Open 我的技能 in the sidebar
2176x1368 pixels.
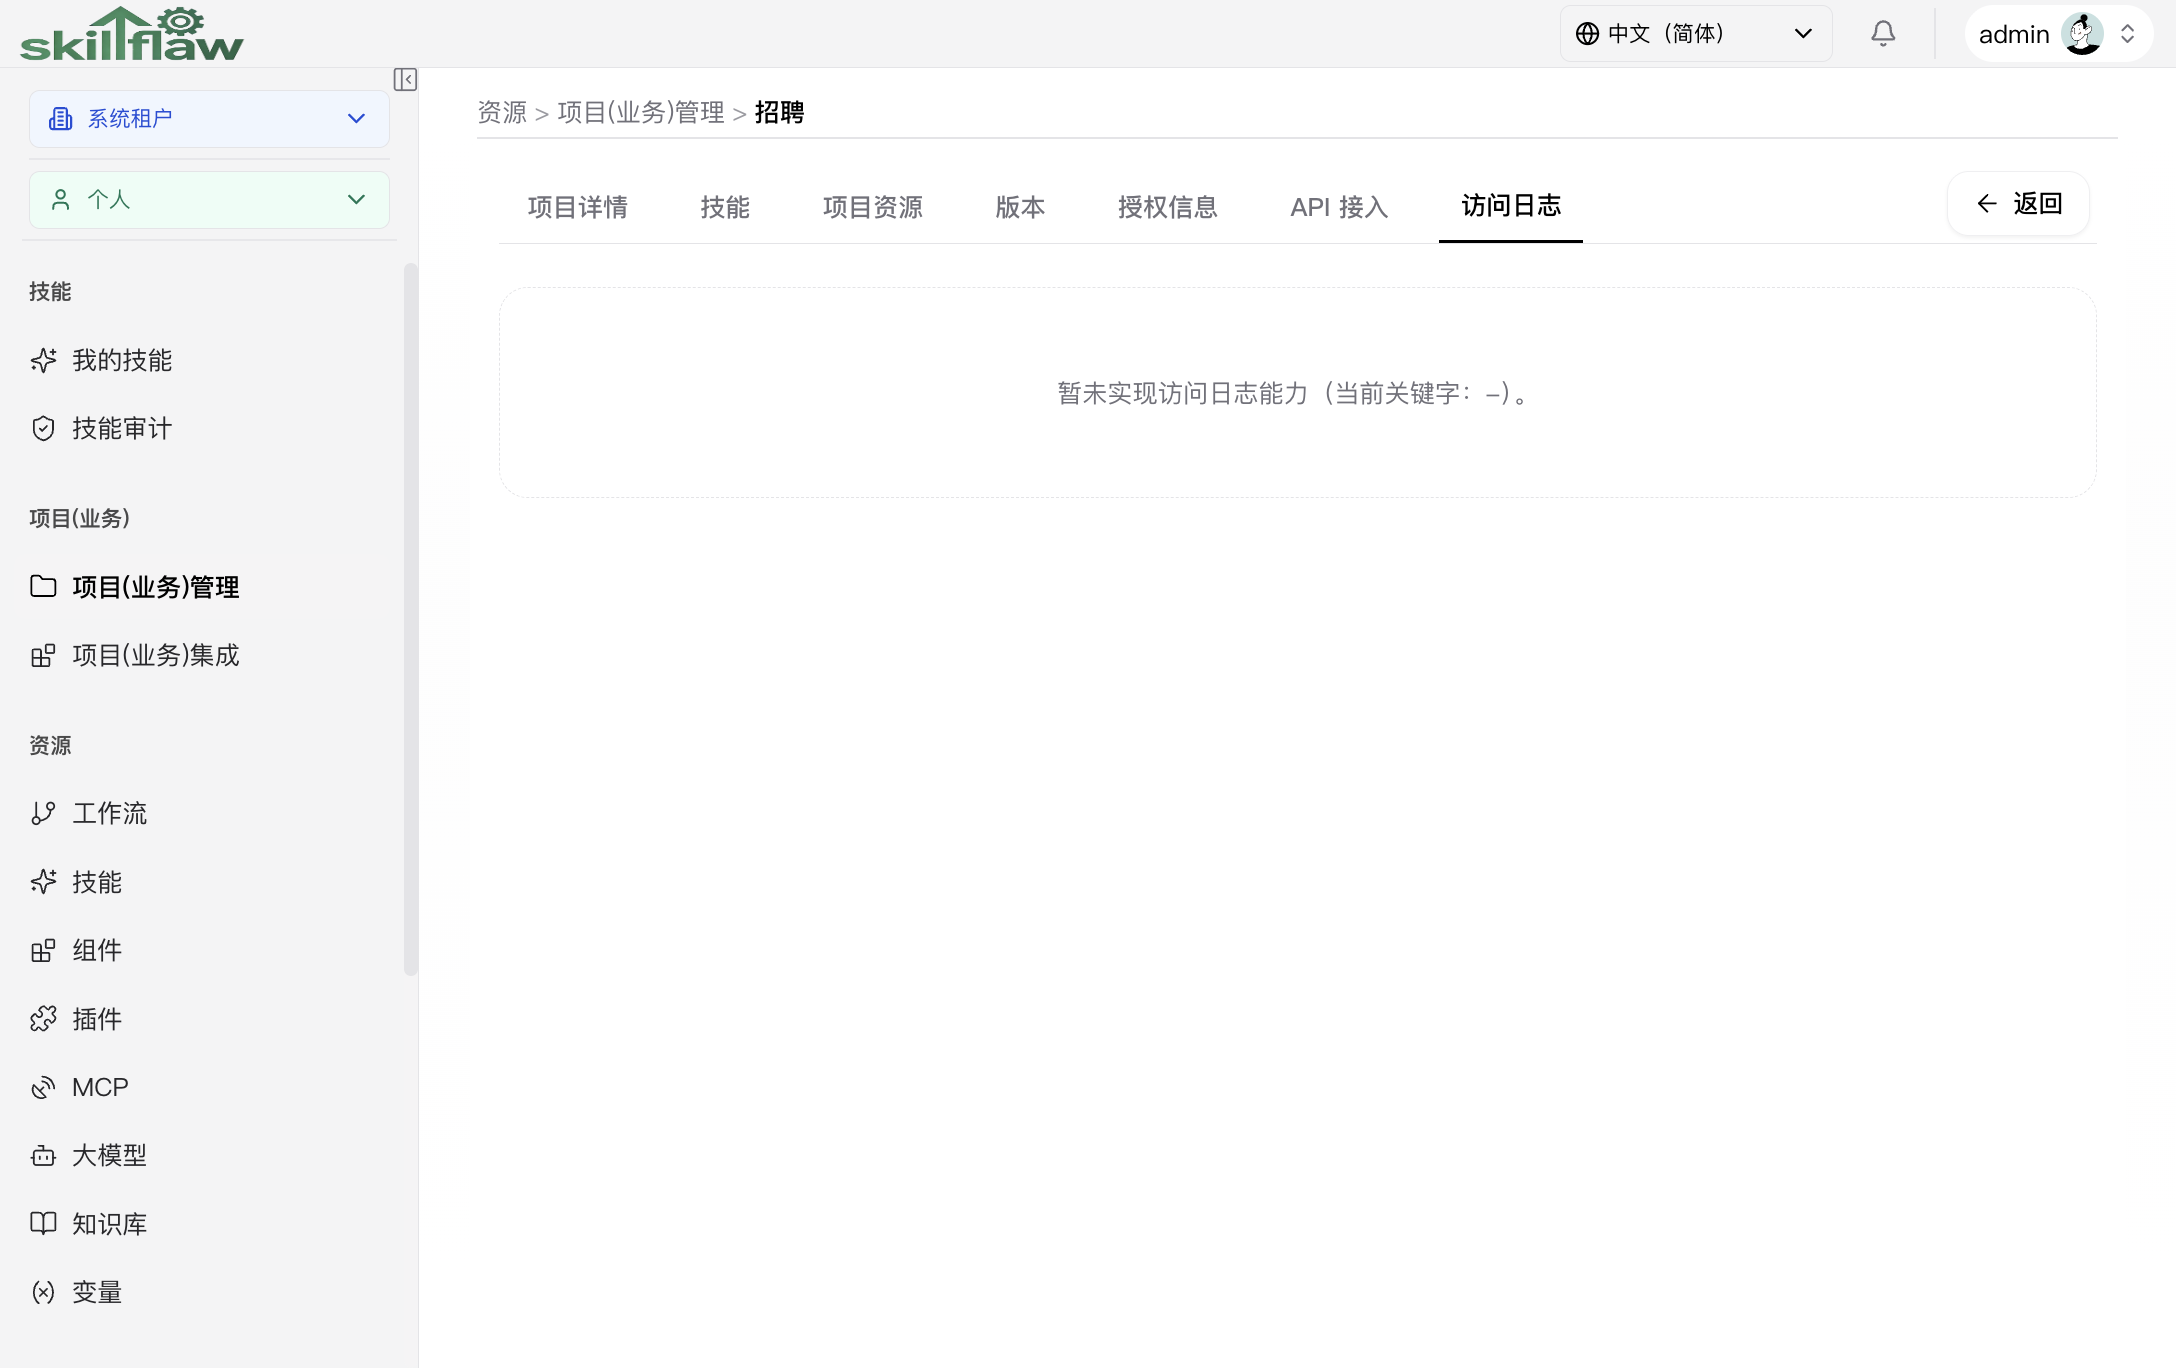(209, 360)
